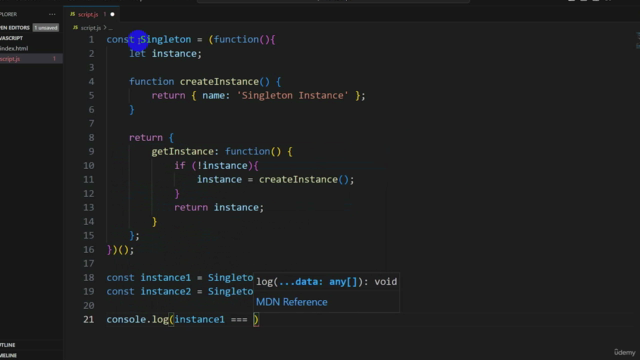Click the JS file icon on script.js tab

tap(73, 14)
